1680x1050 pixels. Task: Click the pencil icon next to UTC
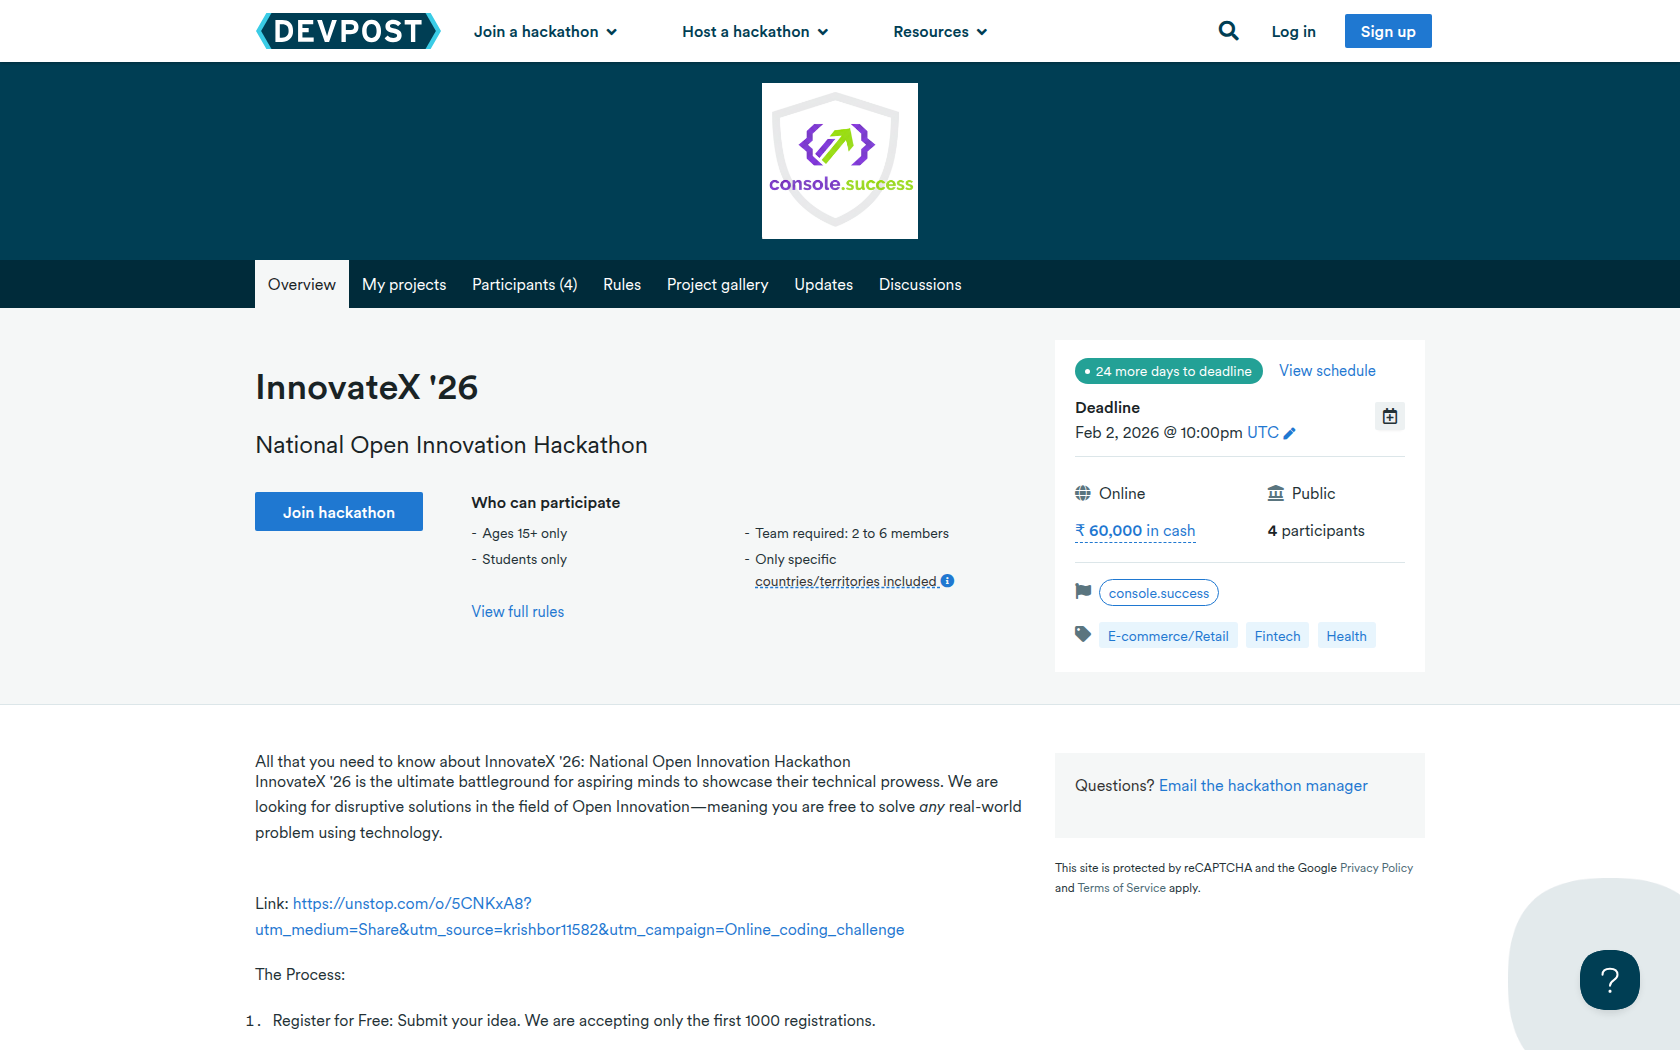pyautogui.click(x=1290, y=433)
